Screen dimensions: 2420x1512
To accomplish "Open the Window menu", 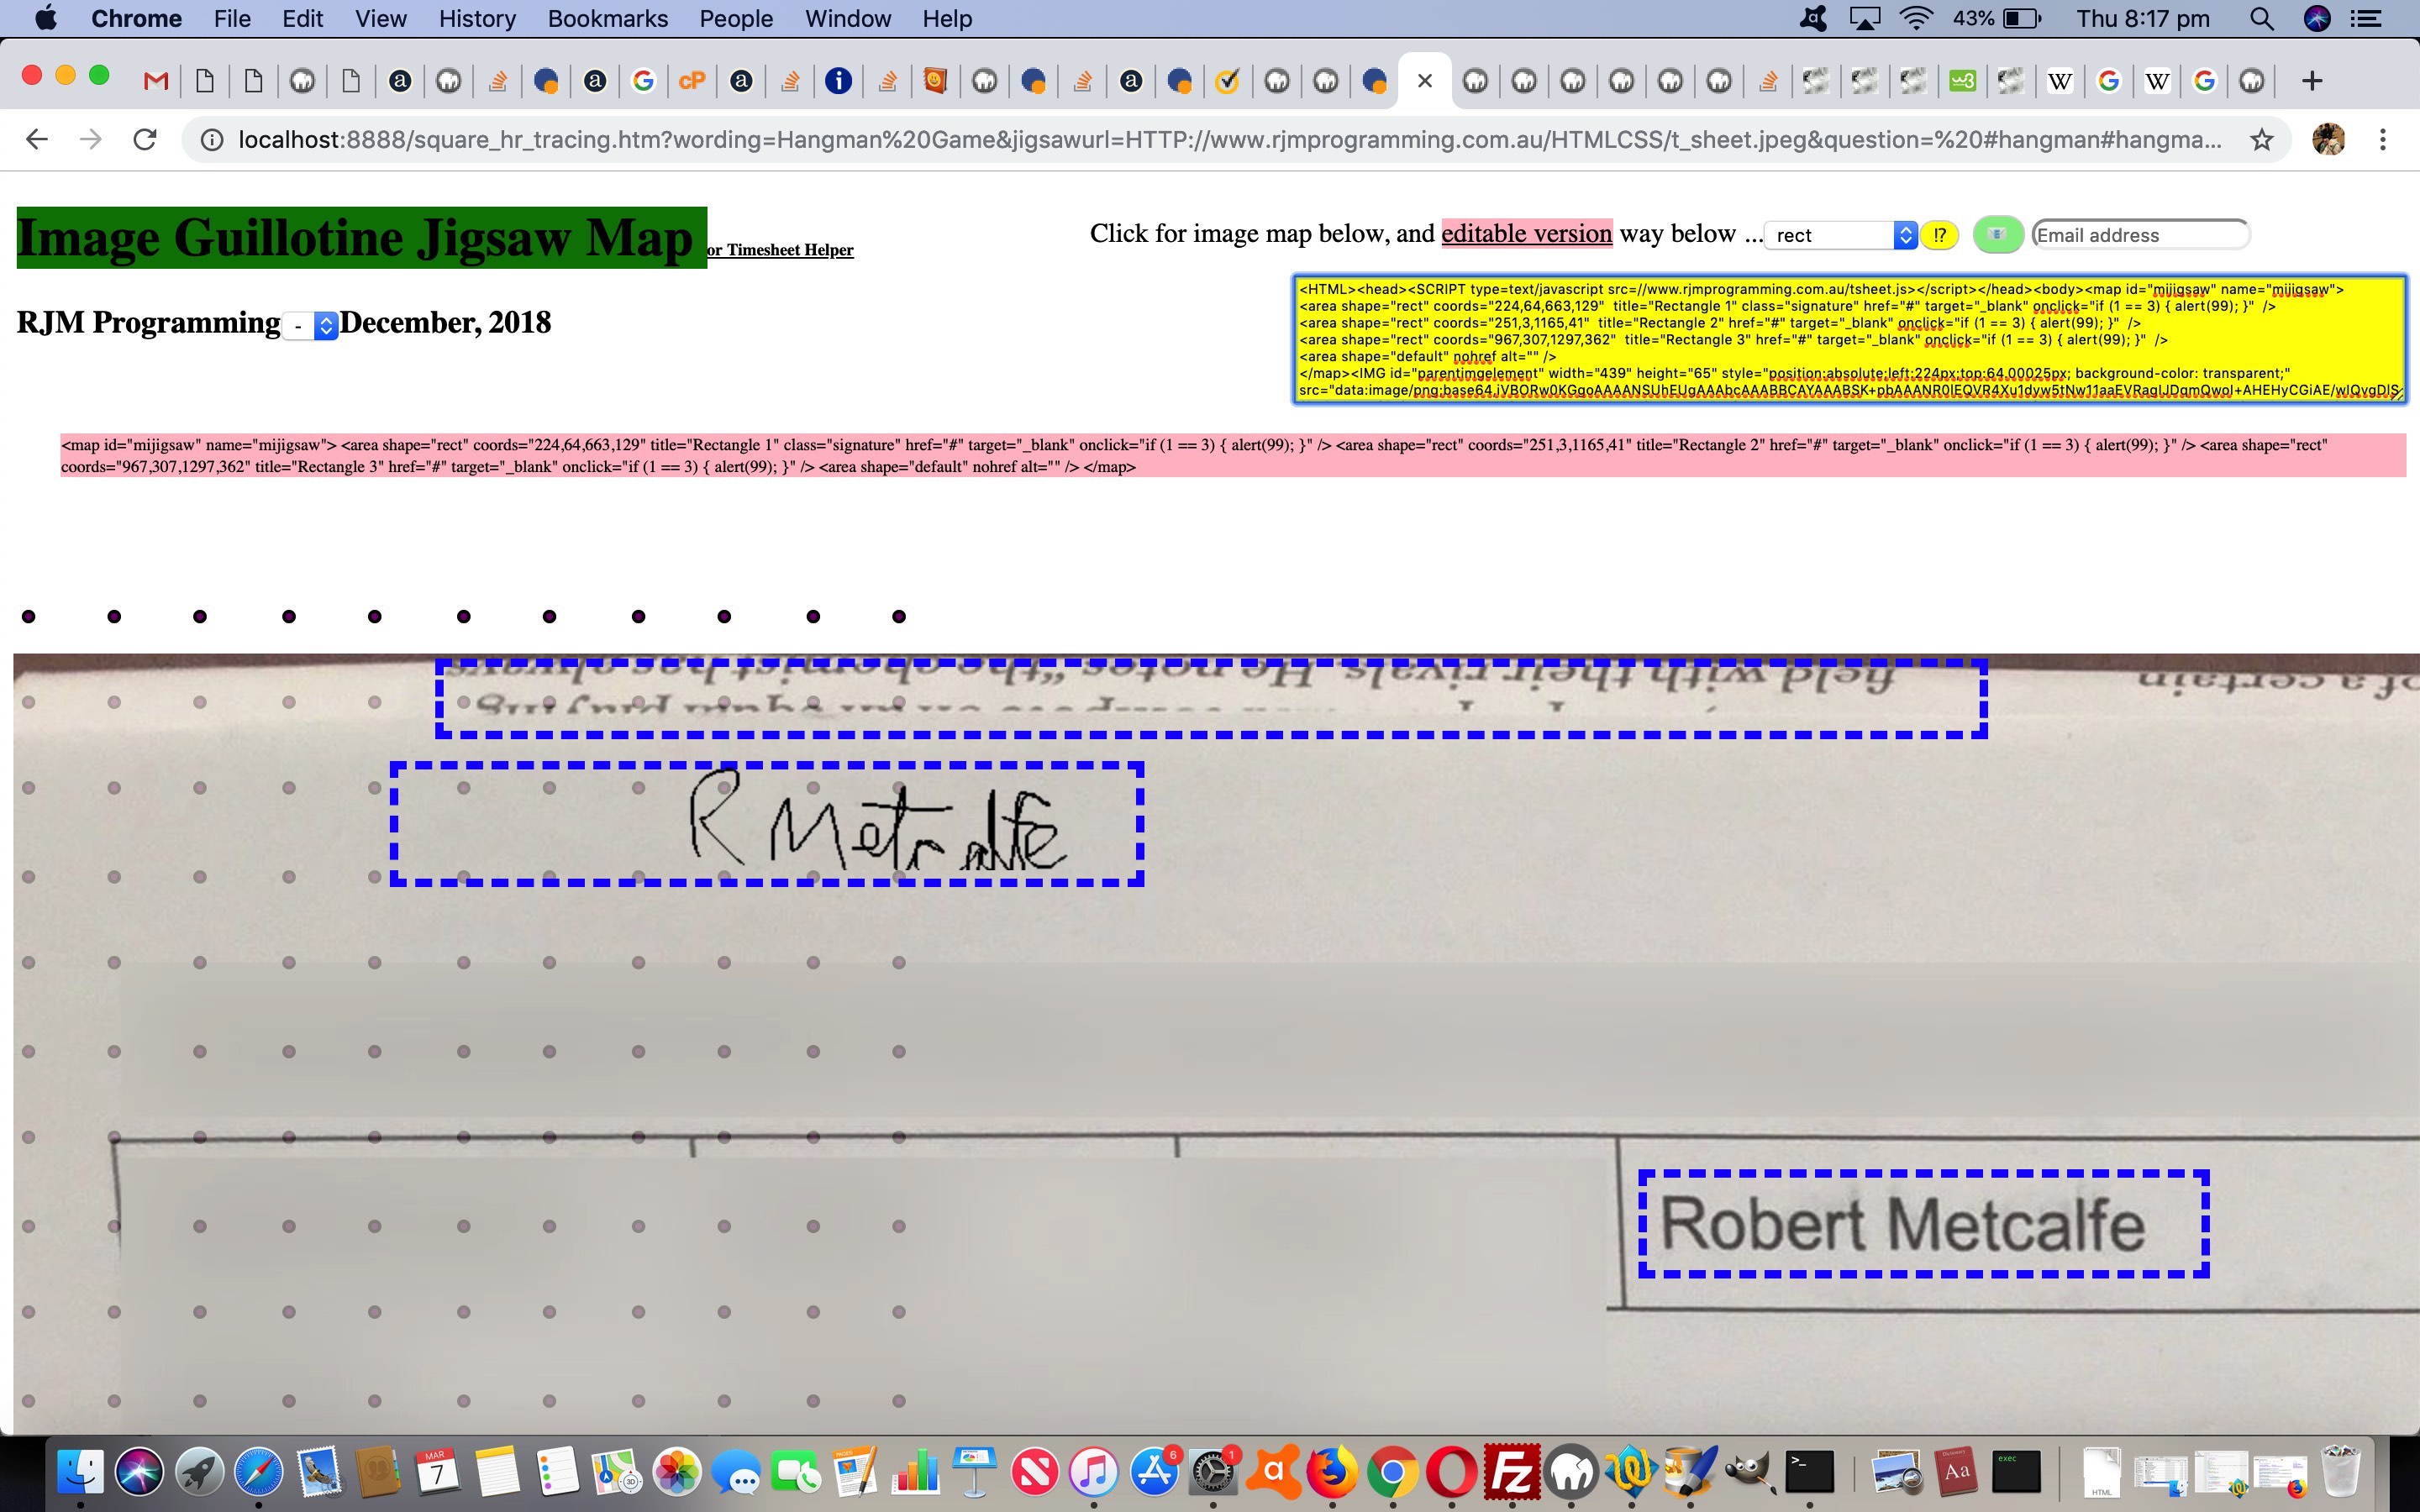I will point(847,19).
